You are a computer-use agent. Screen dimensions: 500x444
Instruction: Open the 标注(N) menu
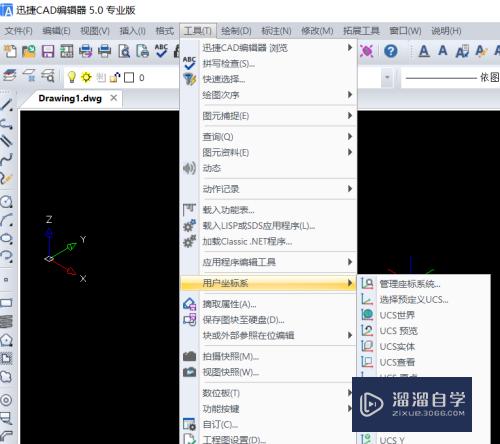[x=276, y=31]
